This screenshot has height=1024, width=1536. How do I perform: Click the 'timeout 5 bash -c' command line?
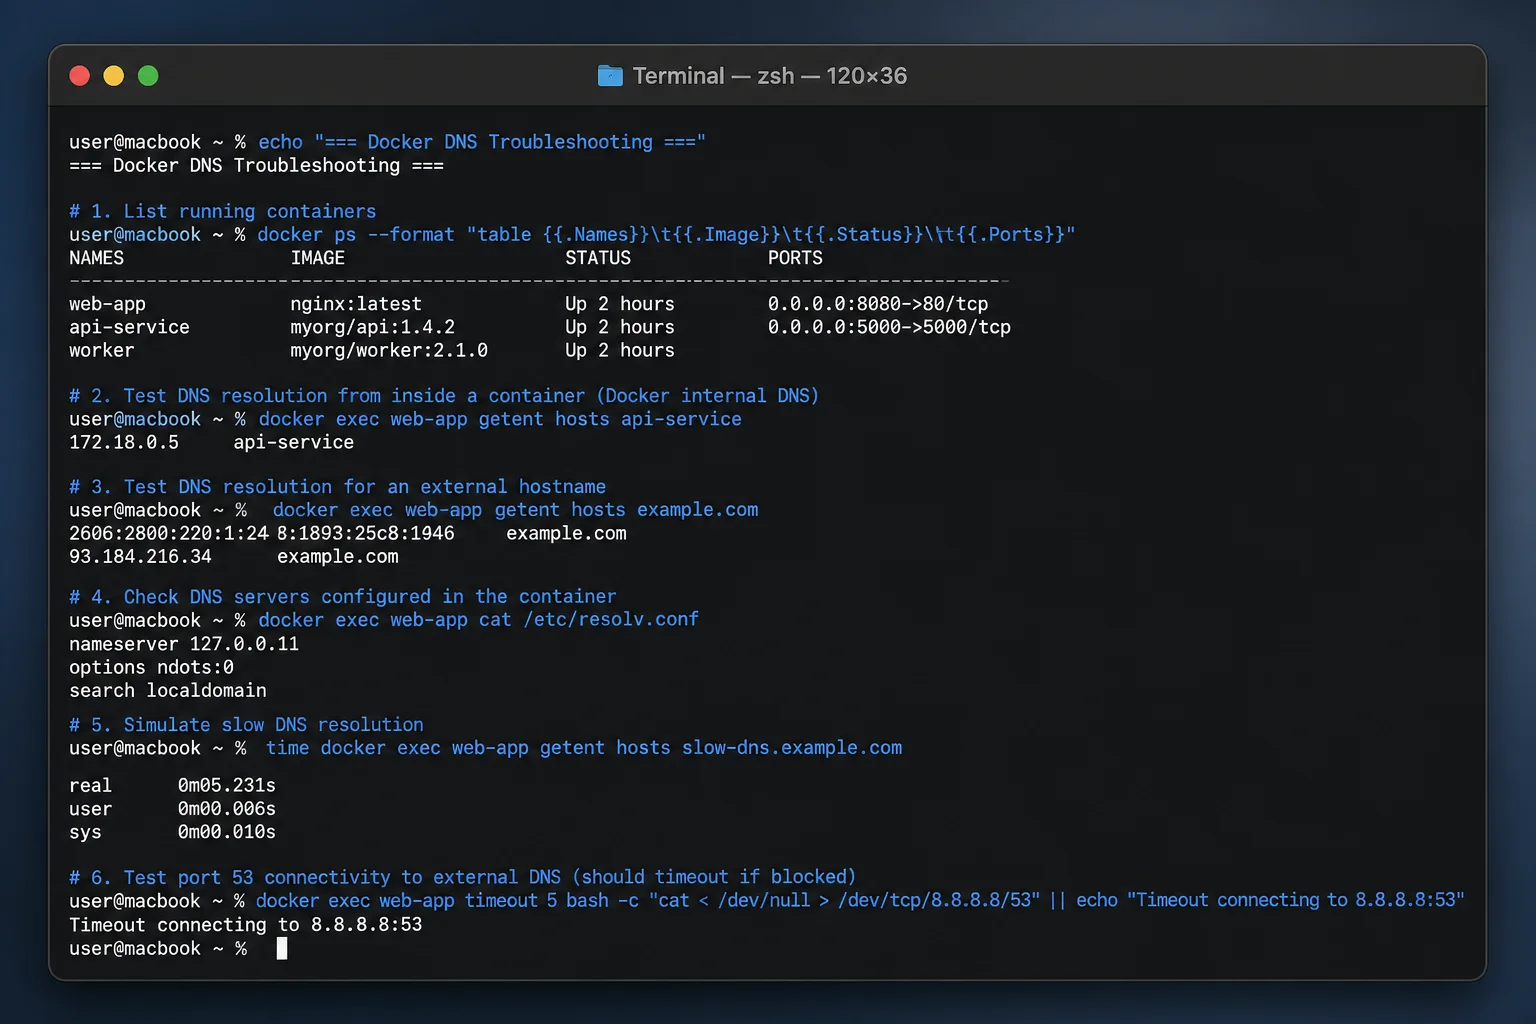(x=860, y=900)
